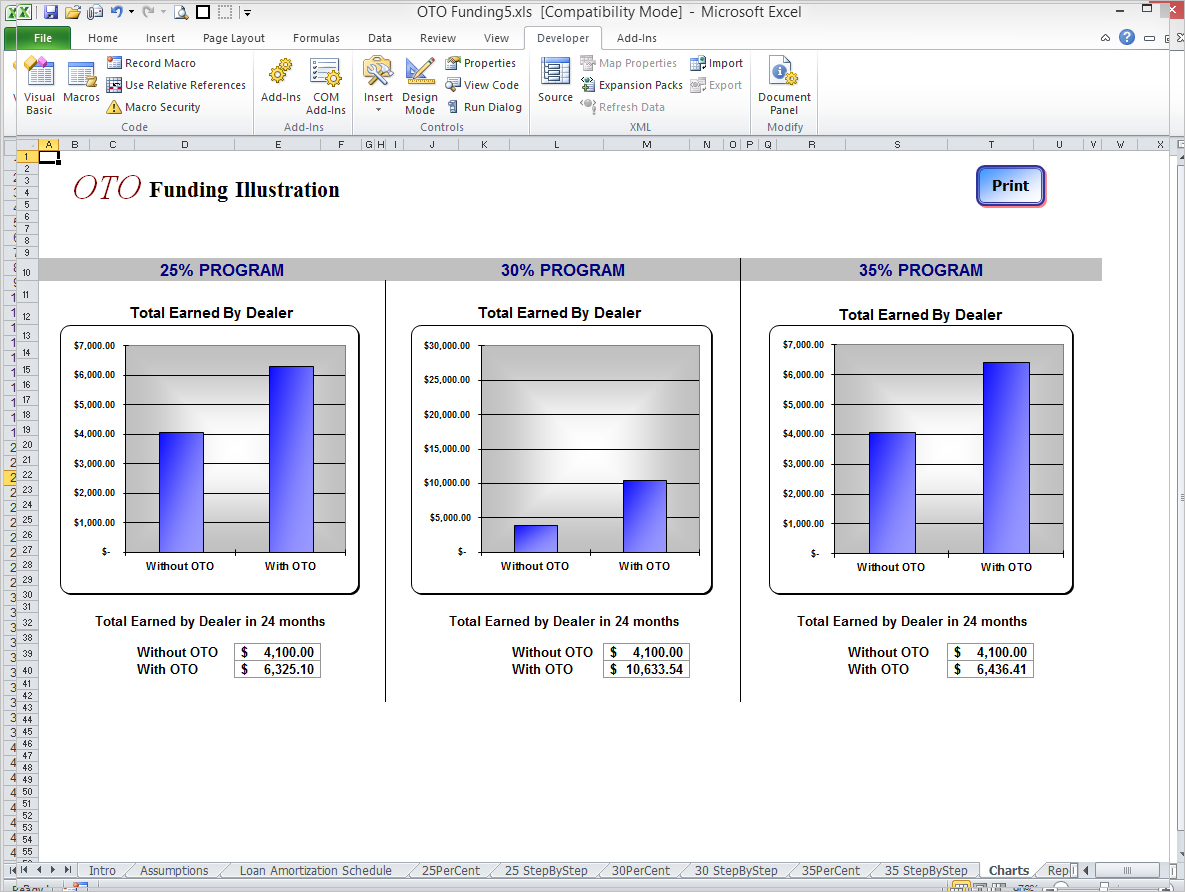
Task: Open control Properties
Action: [x=481, y=63]
